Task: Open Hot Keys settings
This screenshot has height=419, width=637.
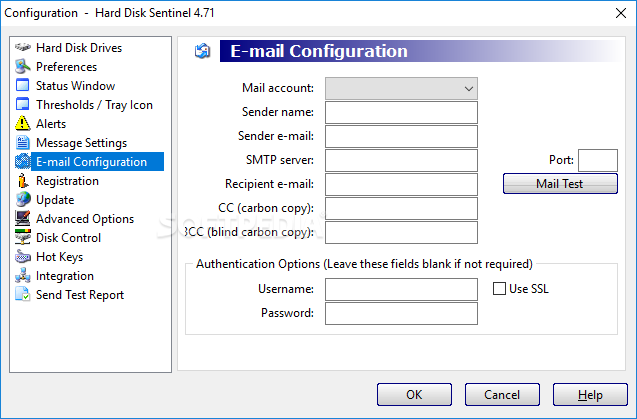Action: [59, 257]
